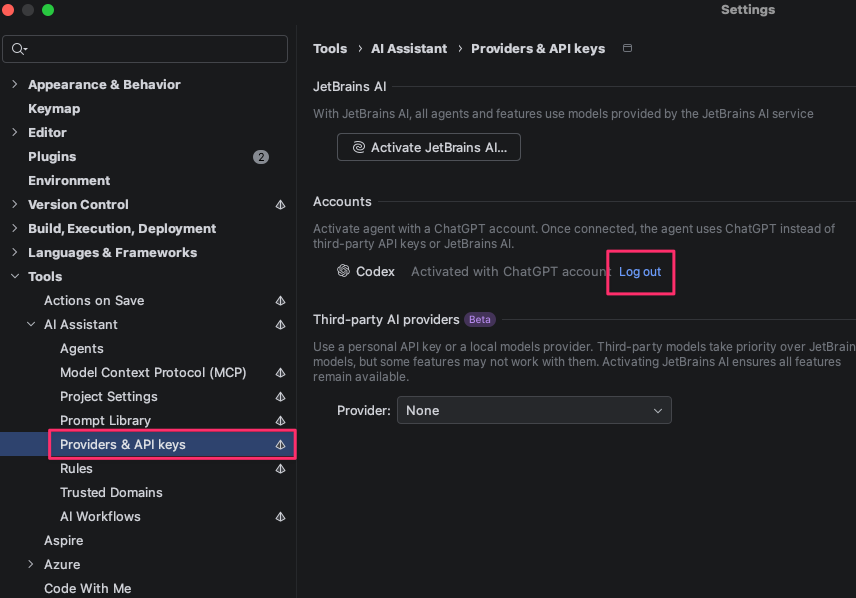This screenshot has height=598, width=856.
Task: Click AI Assistant in the breadcrumb
Action: tap(409, 49)
